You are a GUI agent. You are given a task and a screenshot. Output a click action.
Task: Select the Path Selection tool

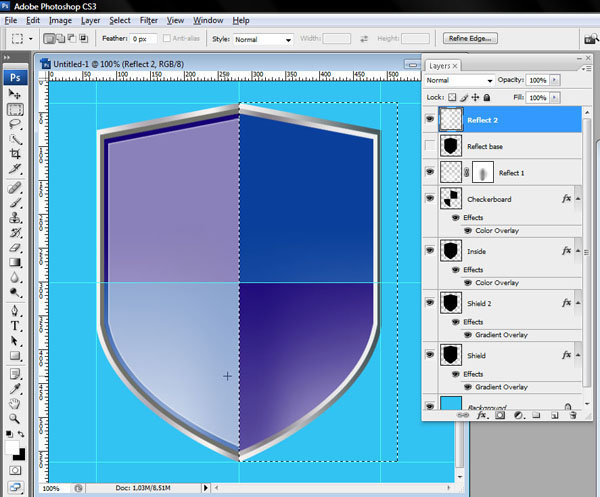click(x=15, y=341)
